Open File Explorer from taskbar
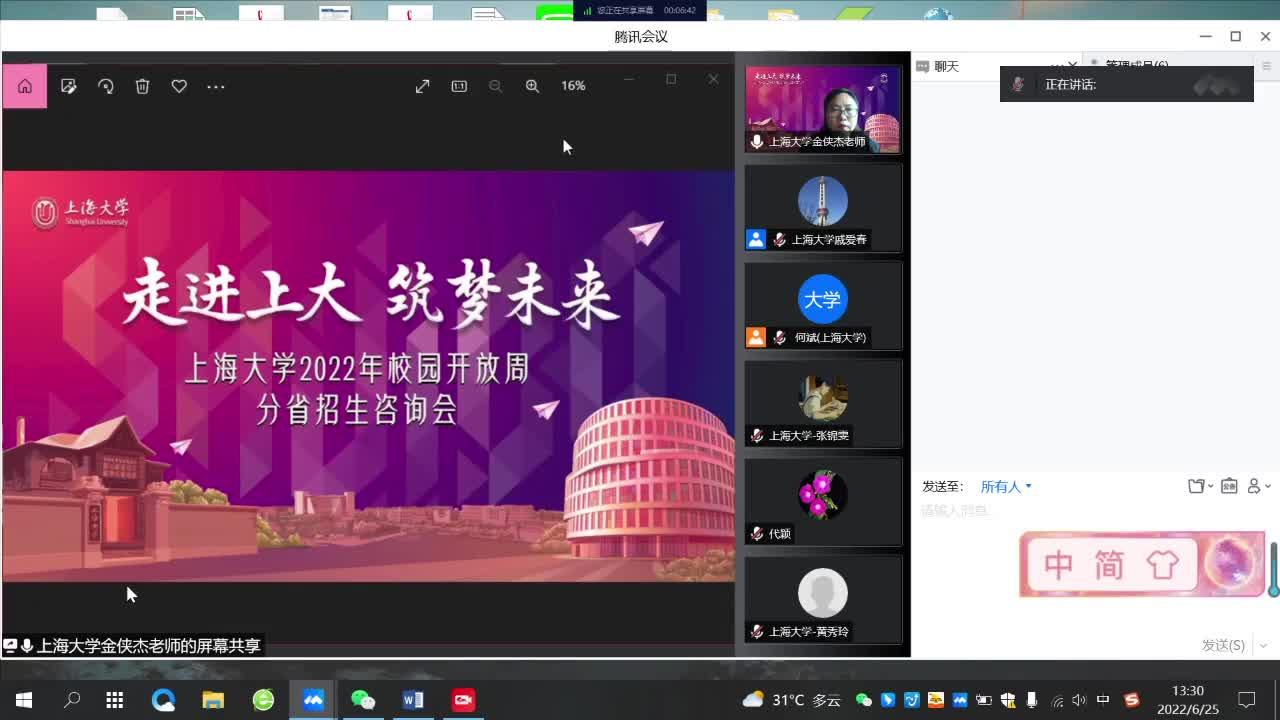The height and width of the screenshot is (720, 1280). [x=213, y=700]
